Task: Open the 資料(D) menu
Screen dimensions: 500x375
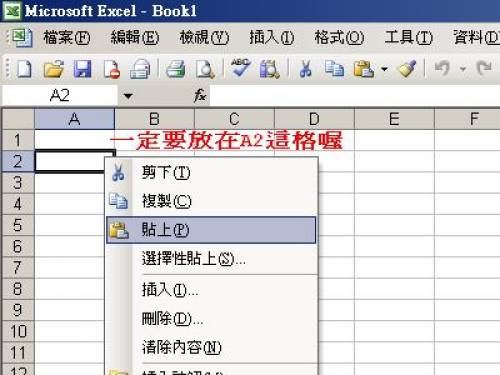Action: coord(476,37)
